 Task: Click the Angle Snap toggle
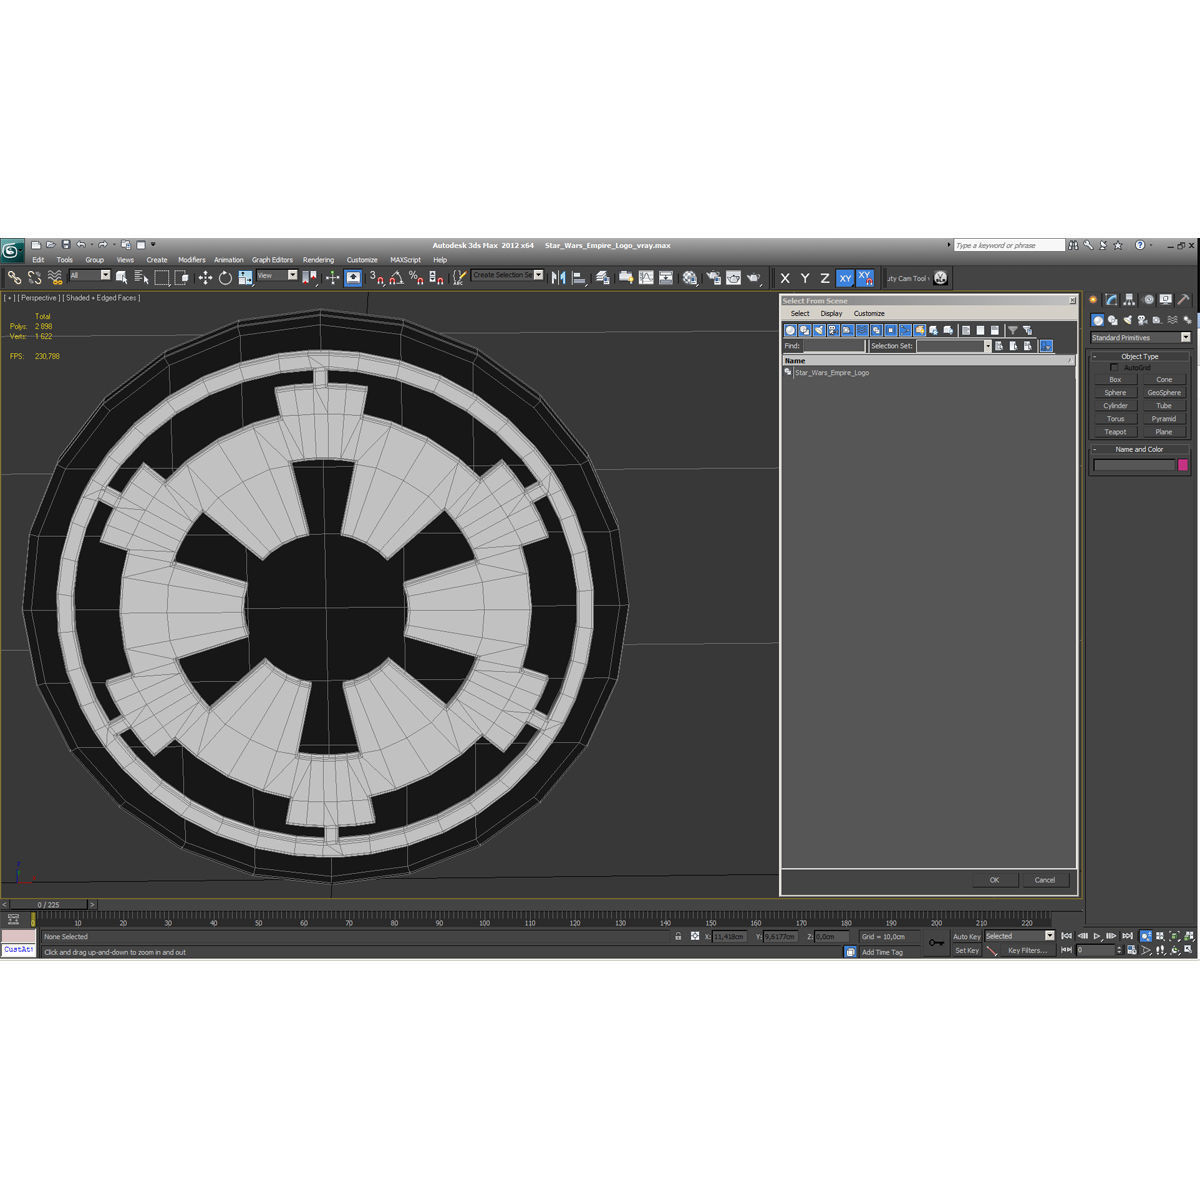tap(396, 277)
